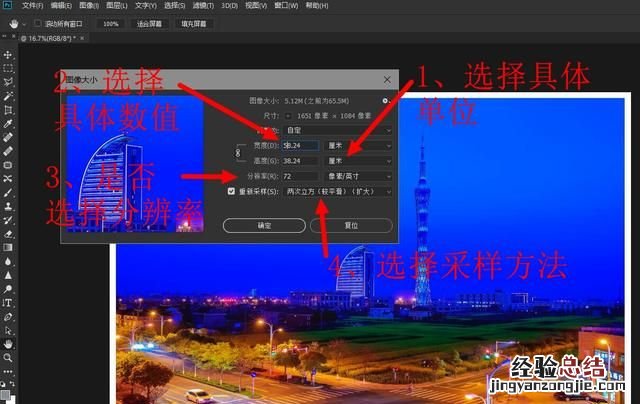Swap foreground and background colors
Viewport: 640px width, 404px height.
12,384
